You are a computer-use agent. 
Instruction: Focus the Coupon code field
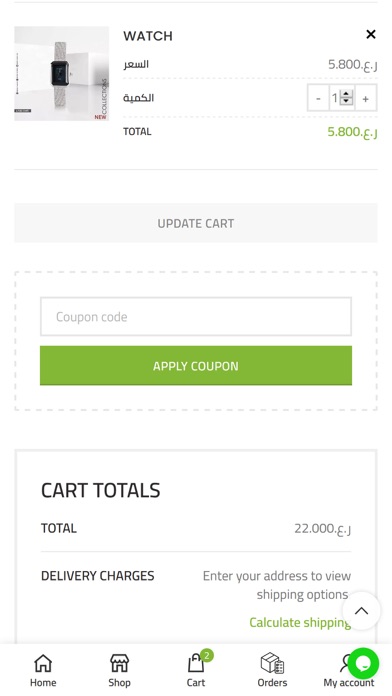tap(196, 316)
